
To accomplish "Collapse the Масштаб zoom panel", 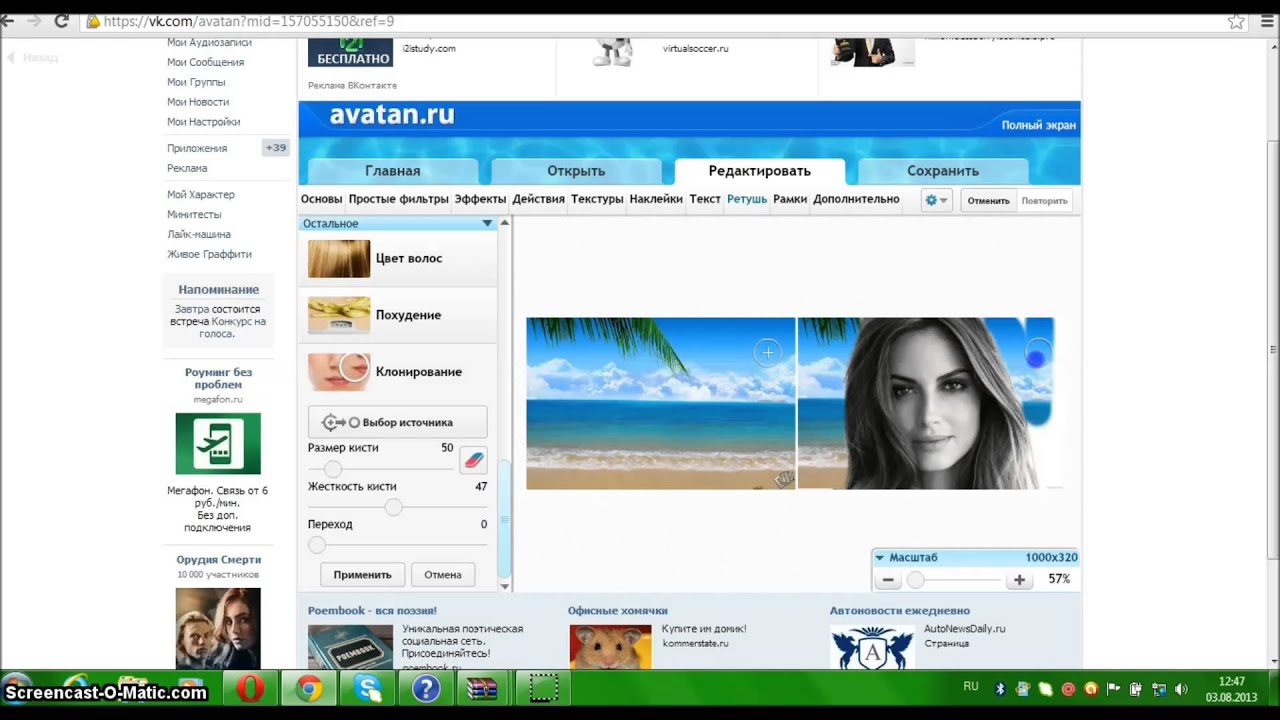I will pos(879,558).
